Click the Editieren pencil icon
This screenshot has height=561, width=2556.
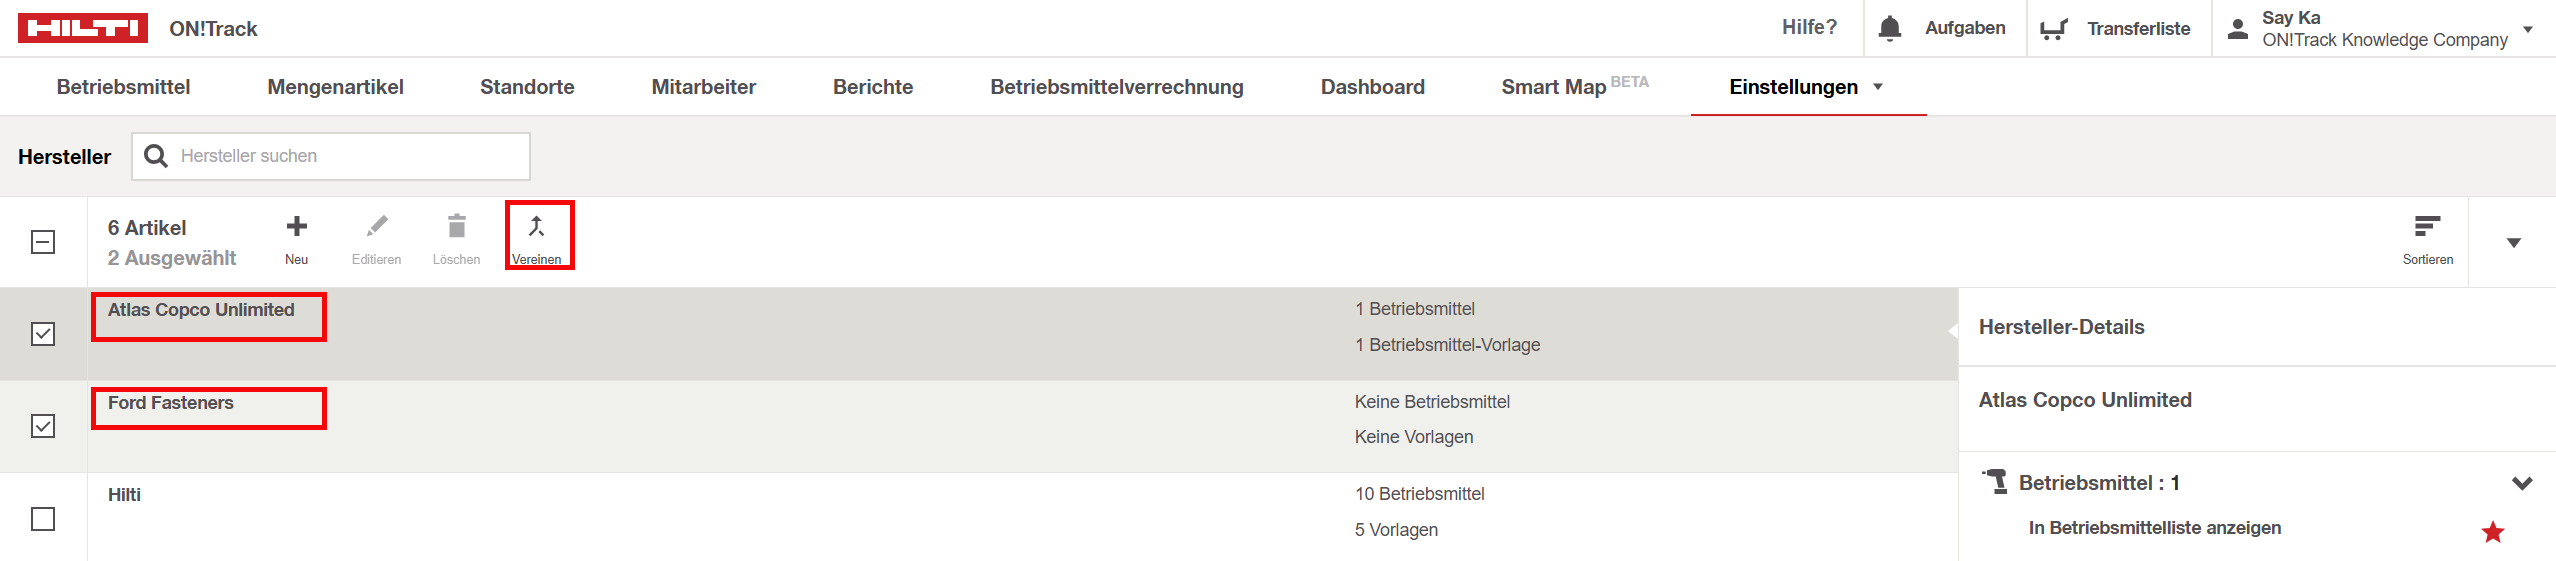click(377, 226)
